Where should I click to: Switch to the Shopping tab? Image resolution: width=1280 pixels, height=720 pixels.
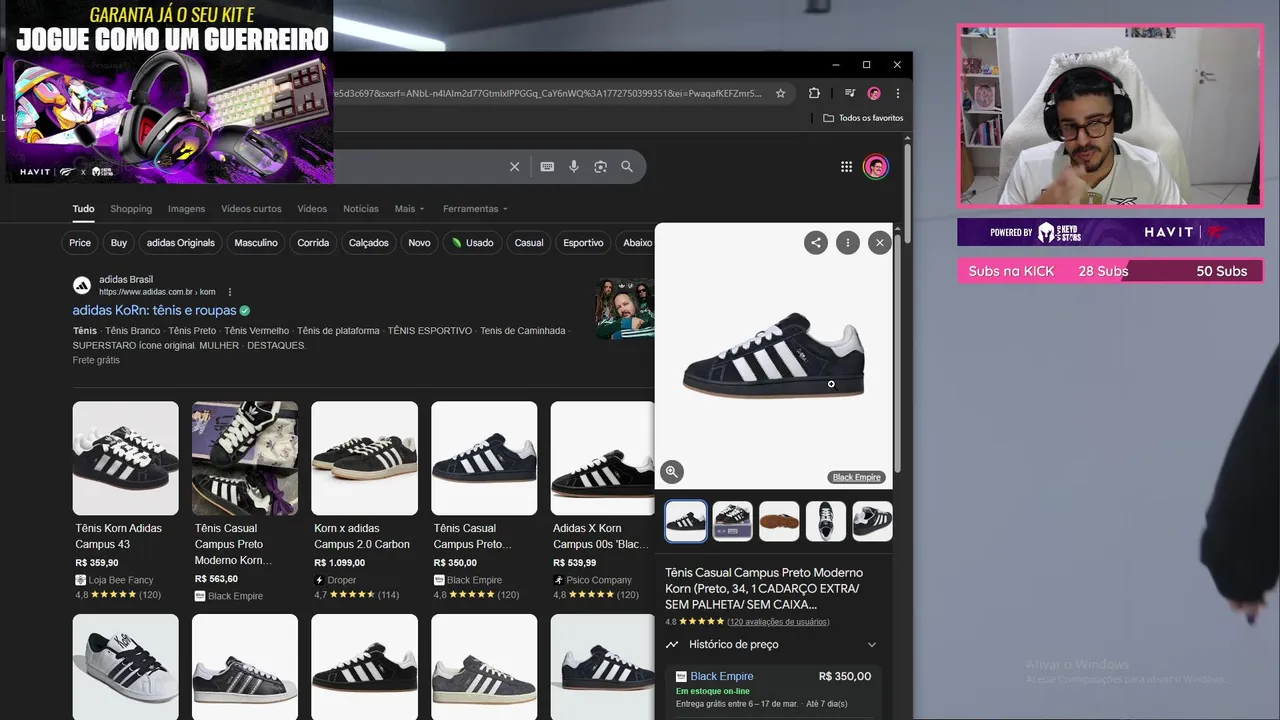131,209
